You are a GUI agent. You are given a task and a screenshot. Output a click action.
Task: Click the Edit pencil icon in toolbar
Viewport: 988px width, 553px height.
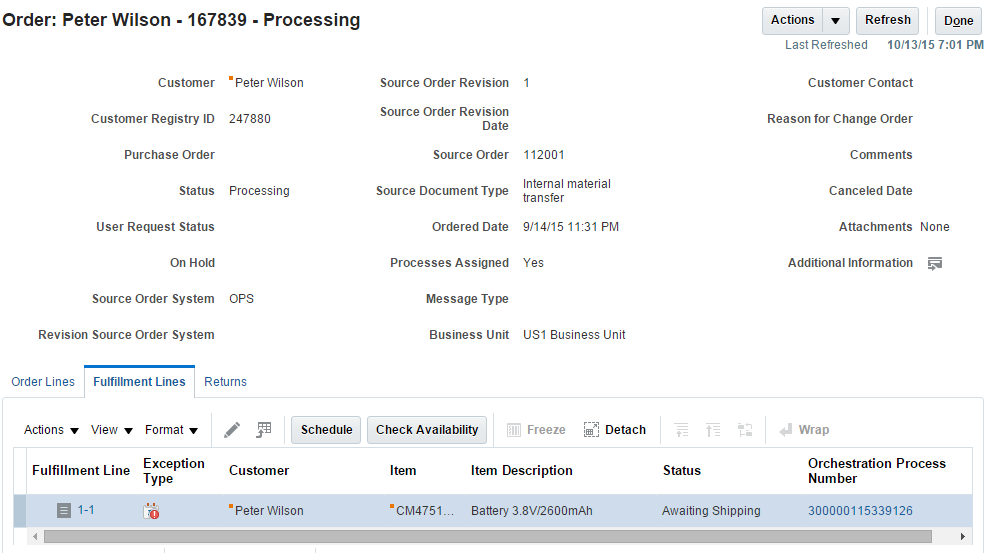click(x=232, y=430)
